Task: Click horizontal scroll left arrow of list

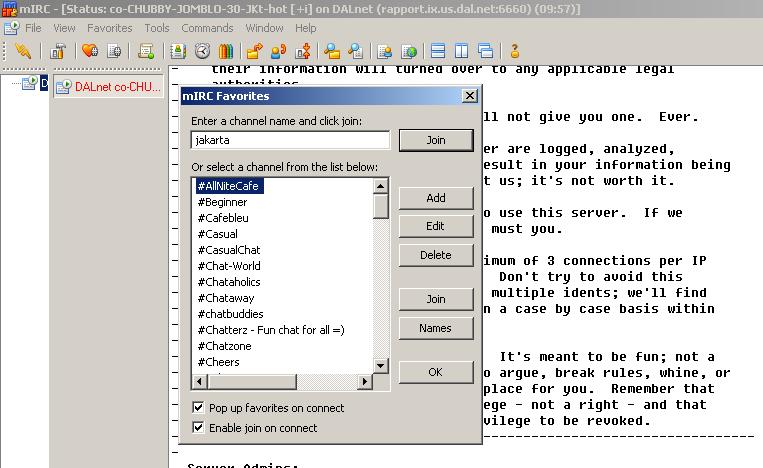Action: coord(199,382)
